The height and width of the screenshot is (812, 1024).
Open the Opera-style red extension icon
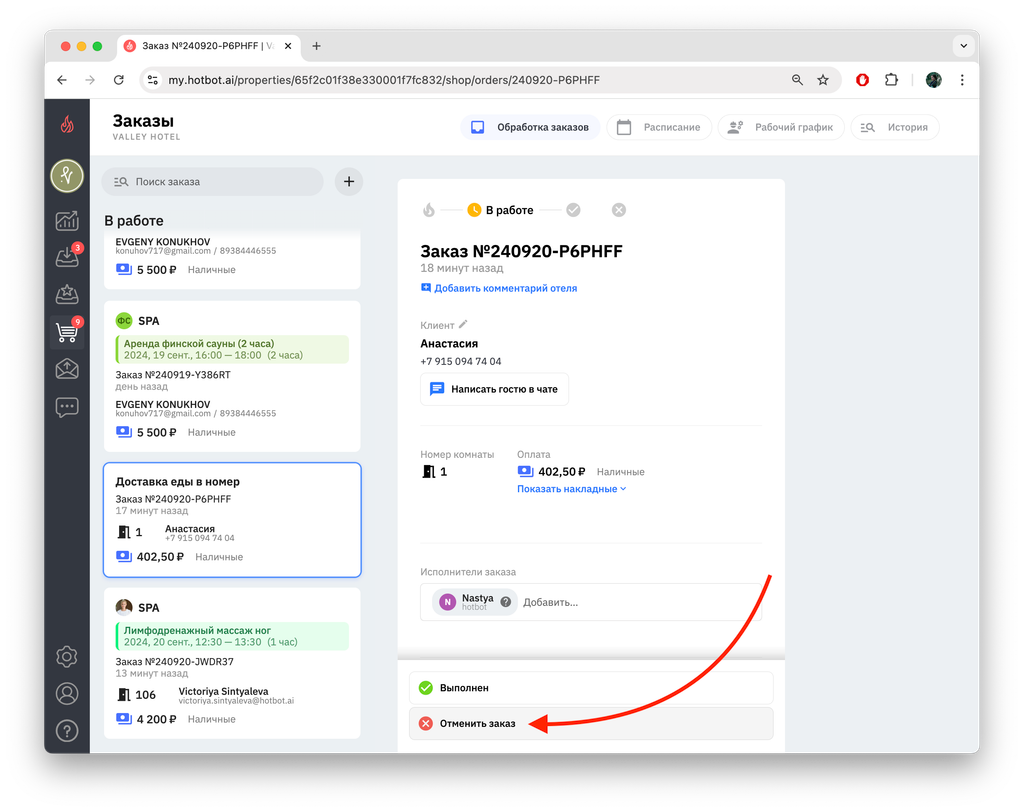tap(863, 80)
